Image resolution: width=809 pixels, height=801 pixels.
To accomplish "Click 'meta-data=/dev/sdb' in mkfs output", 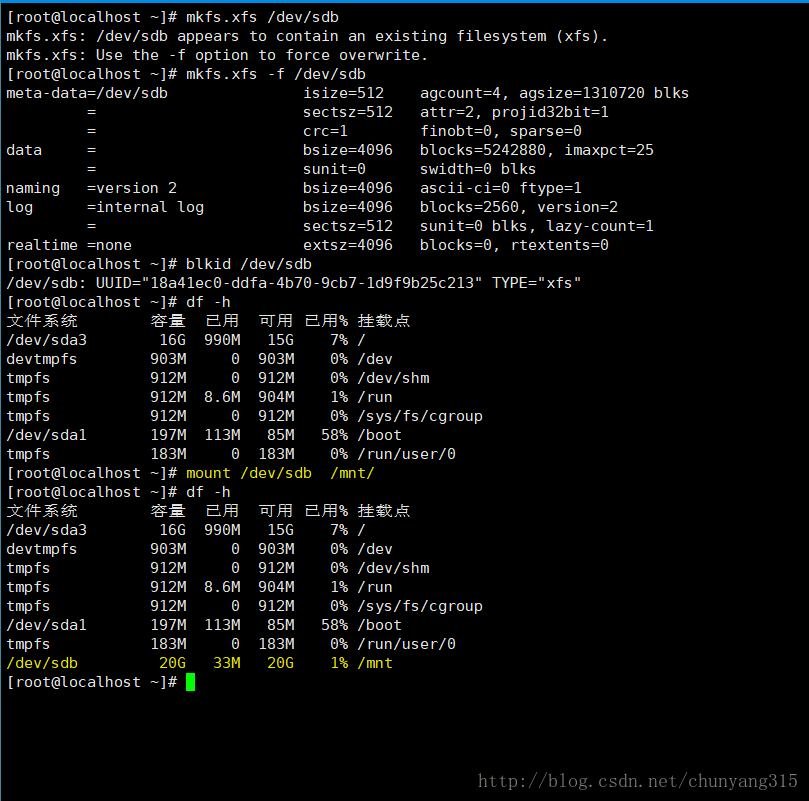I will coord(87,93).
